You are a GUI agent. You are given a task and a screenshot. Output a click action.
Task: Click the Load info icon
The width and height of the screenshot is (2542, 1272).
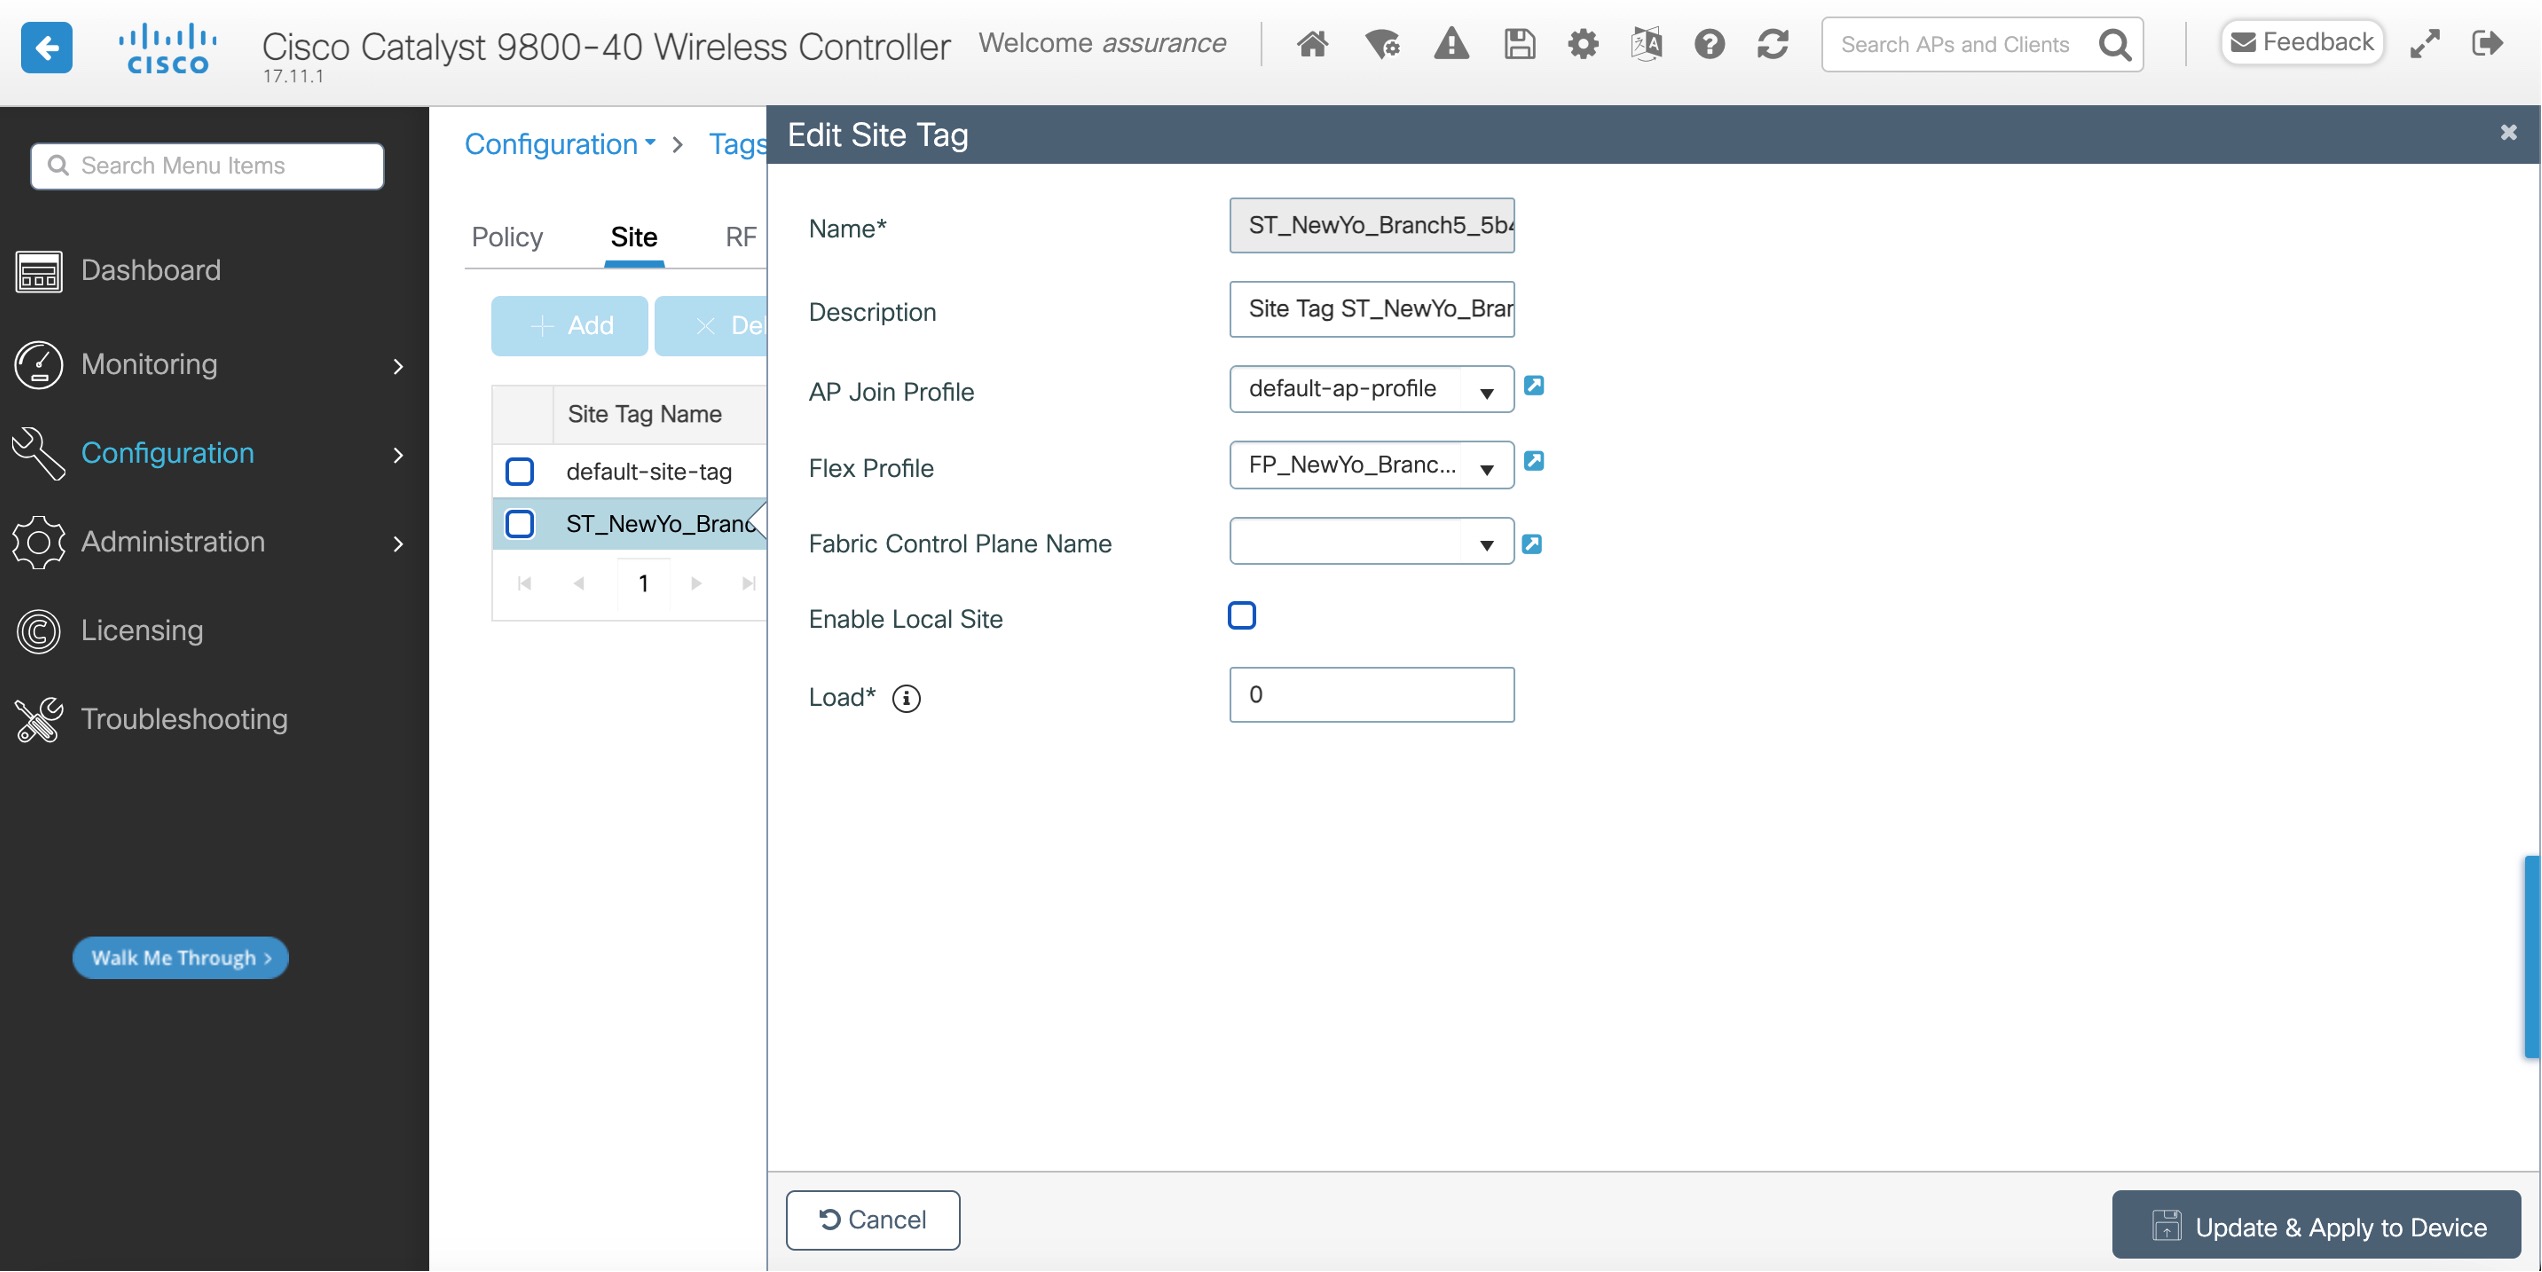(x=906, y=698)
